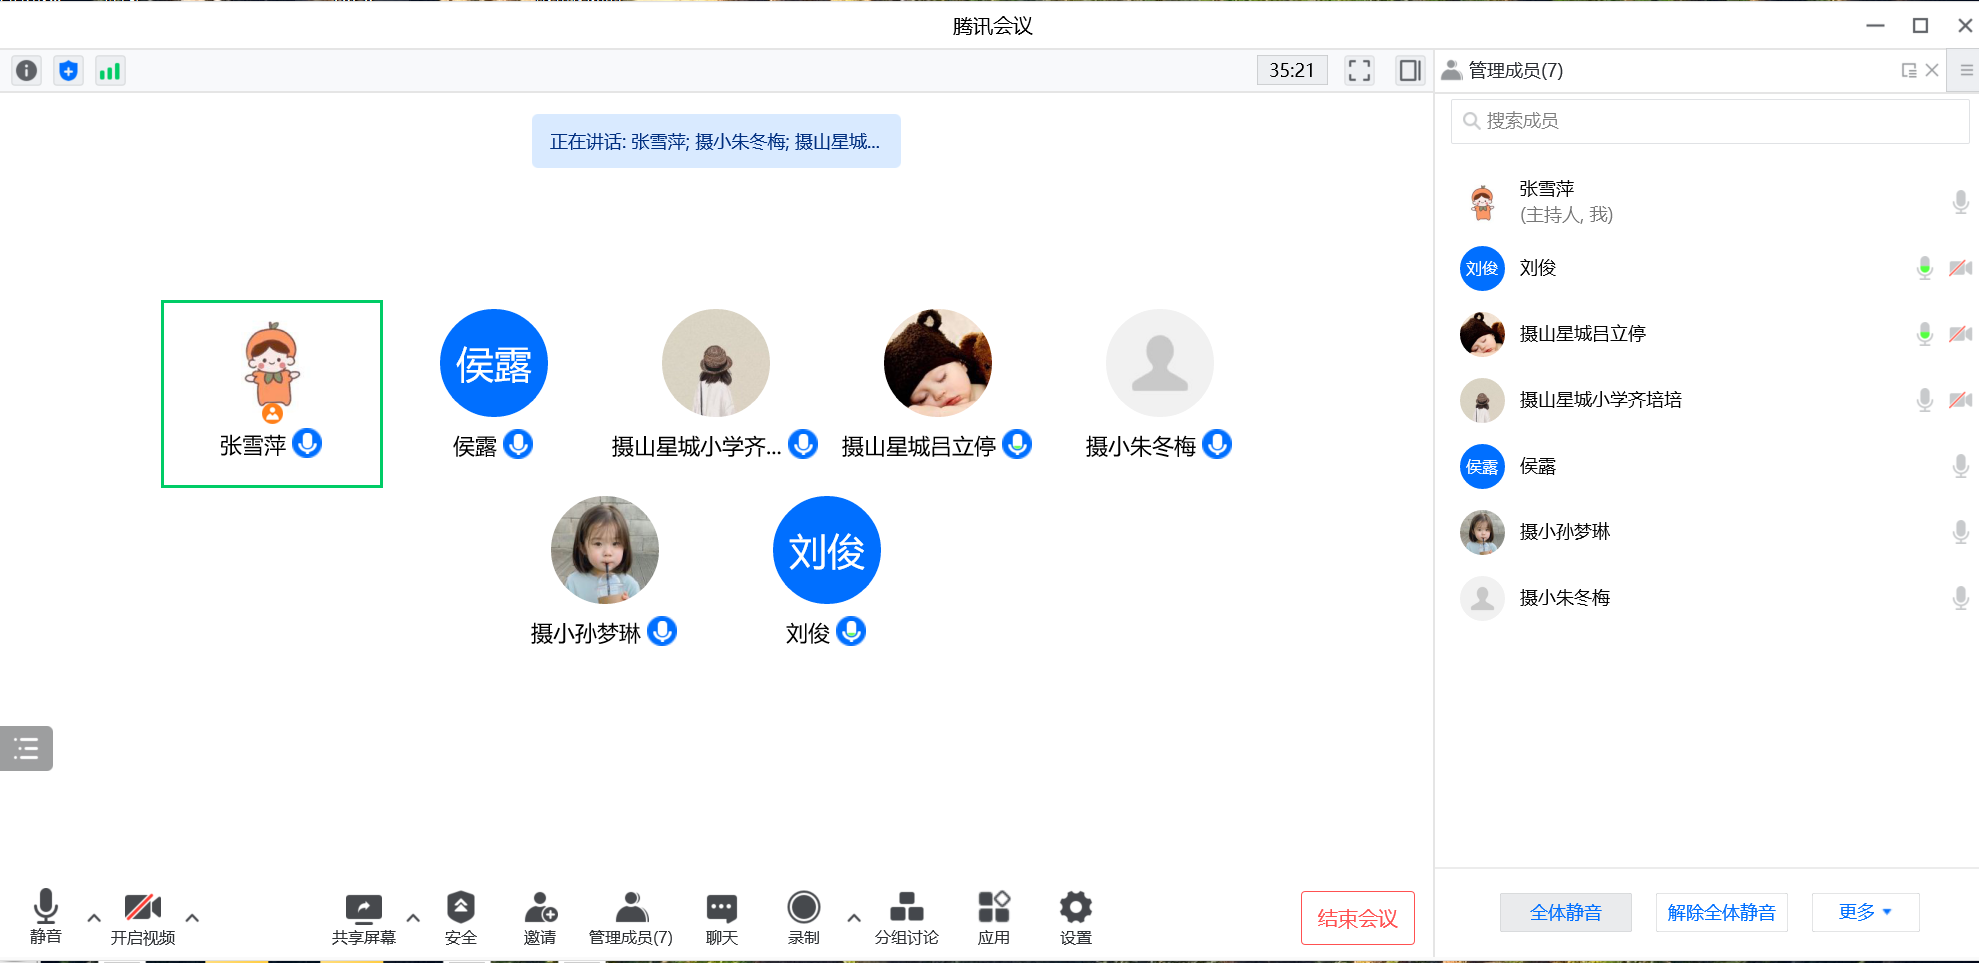
Task: Open the More (更多) dropdown
Action: [1864, 912]
